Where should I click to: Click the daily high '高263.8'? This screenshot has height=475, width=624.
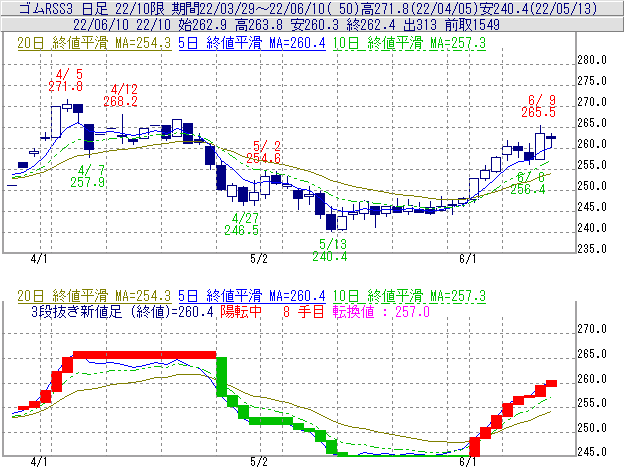point(259,25)
